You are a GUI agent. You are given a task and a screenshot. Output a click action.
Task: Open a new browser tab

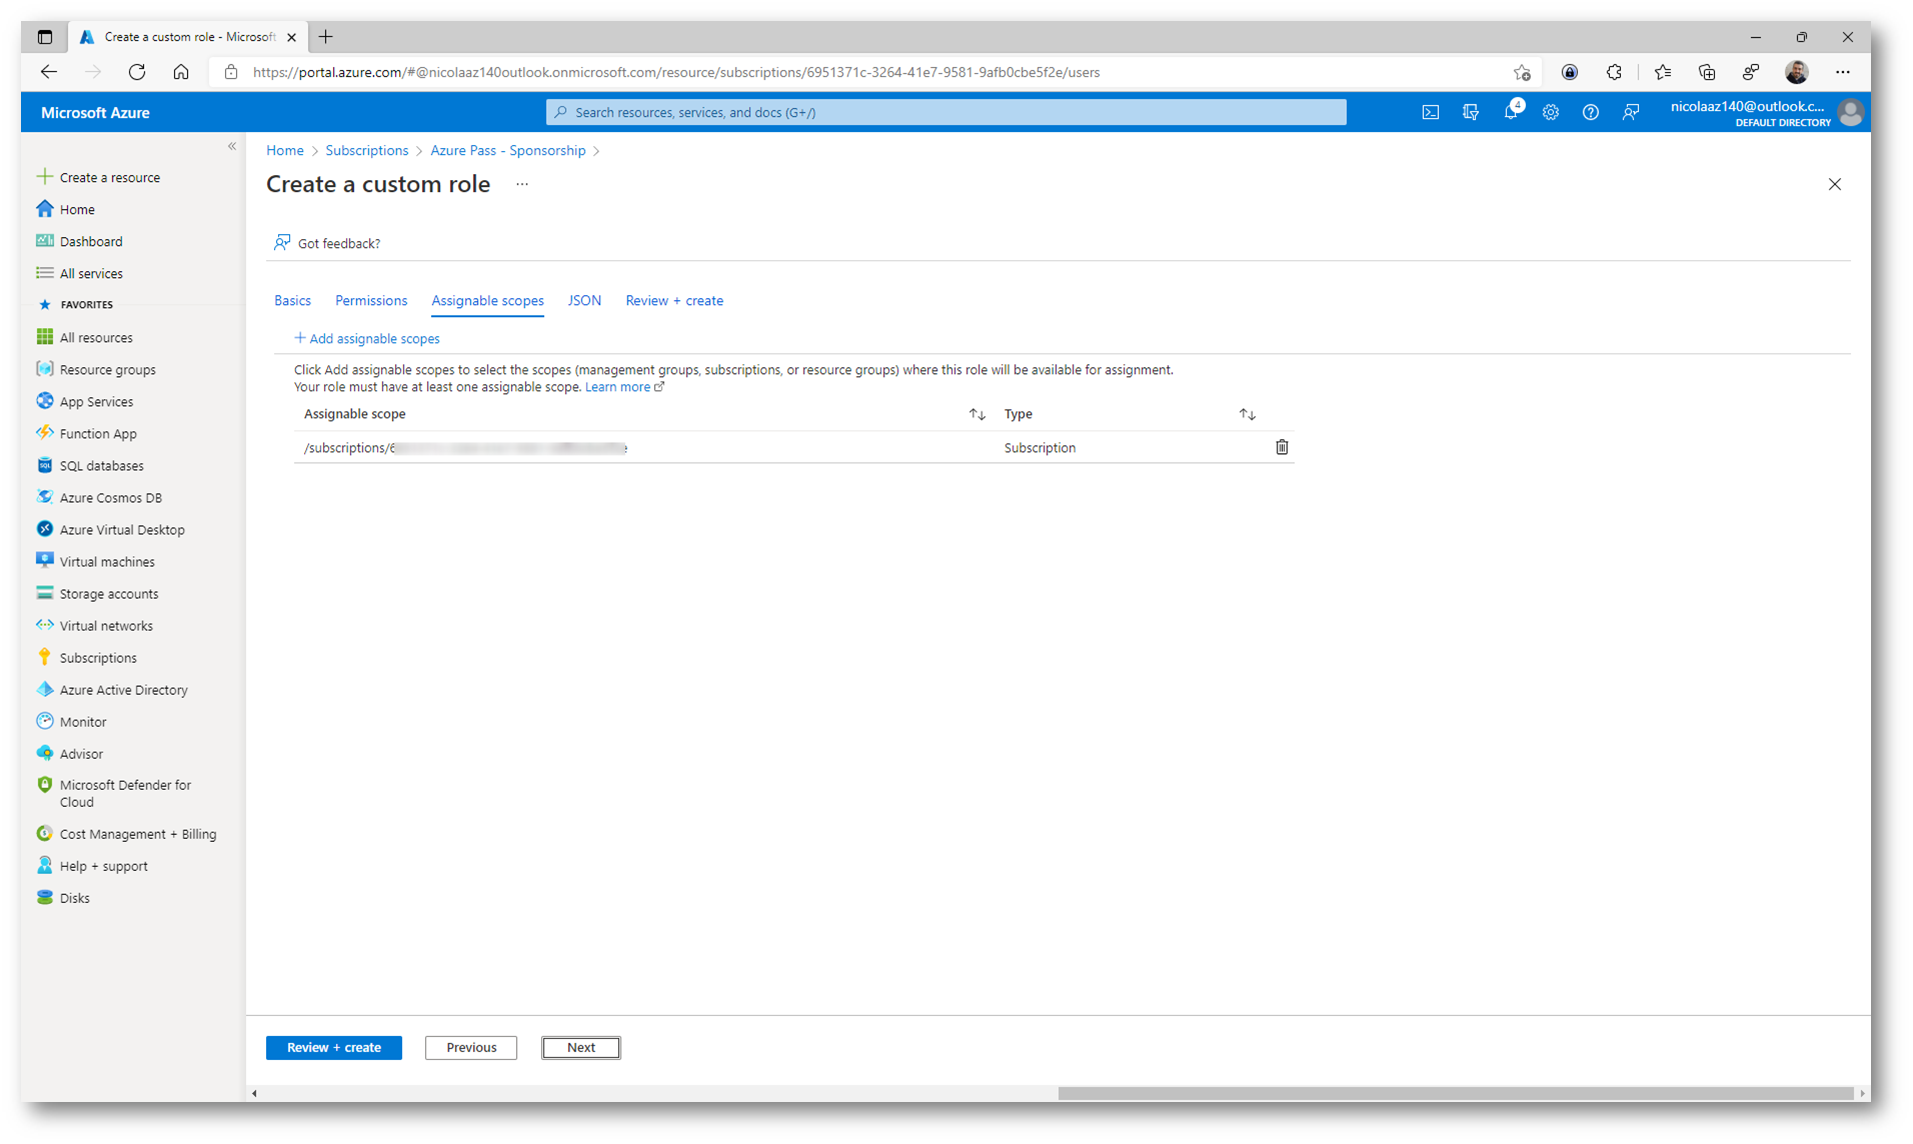click(326, 37)
